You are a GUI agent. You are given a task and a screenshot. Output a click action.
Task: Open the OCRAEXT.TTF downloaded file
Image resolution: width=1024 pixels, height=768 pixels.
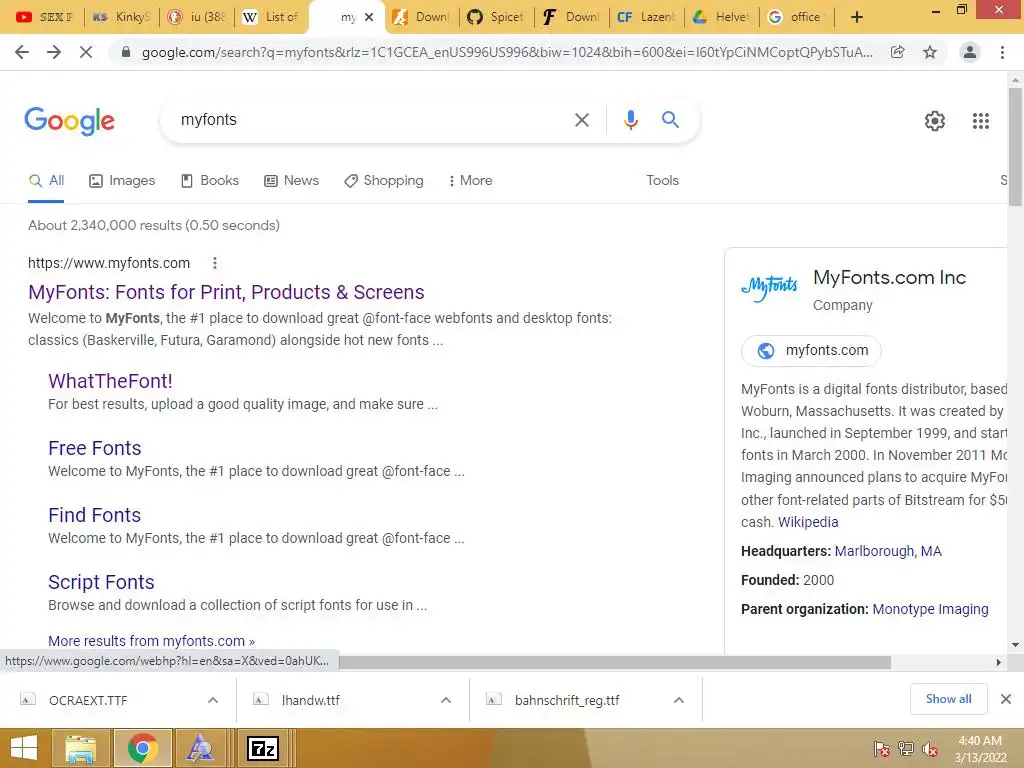coord(88,700)
